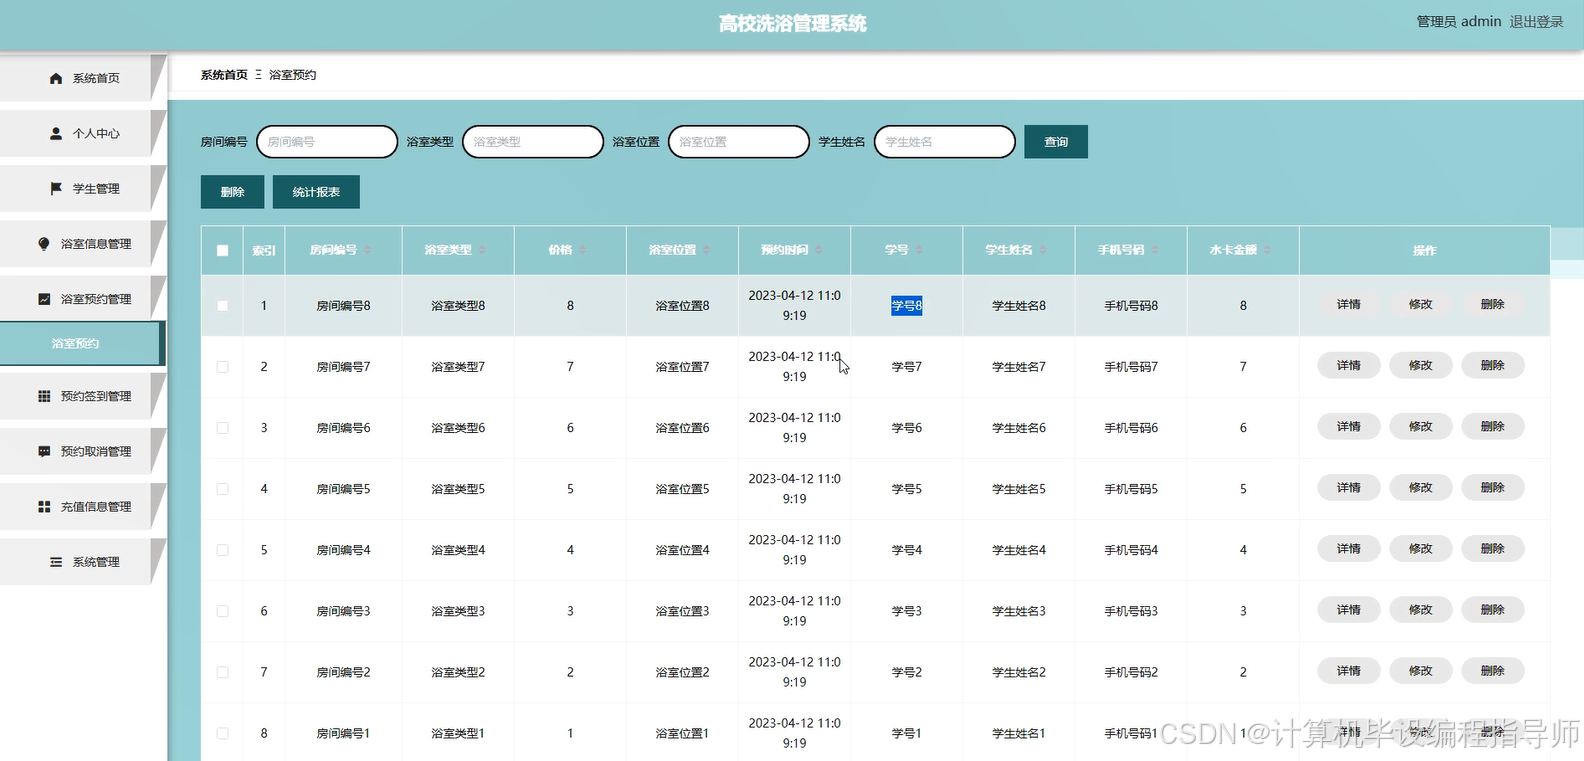Check the row for 房间编号4
This screenshot has width=1584, height=761.
[222, 550]
